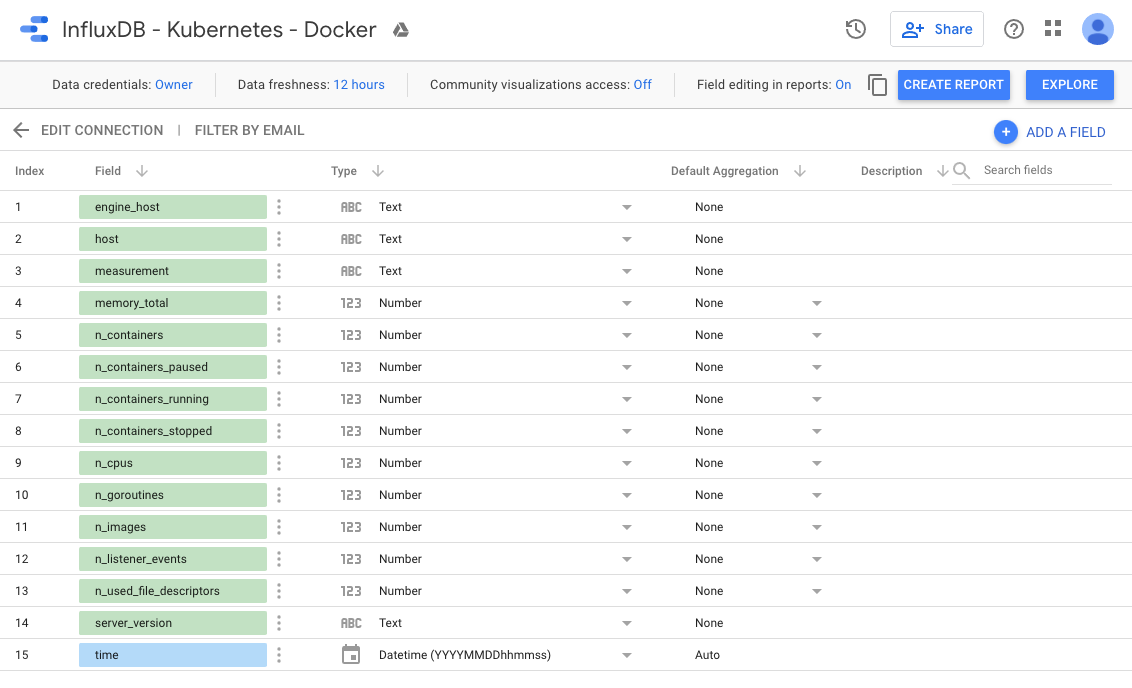Open type dropdown for server_version
The image size is (1132, 688).
coord(627,623)
